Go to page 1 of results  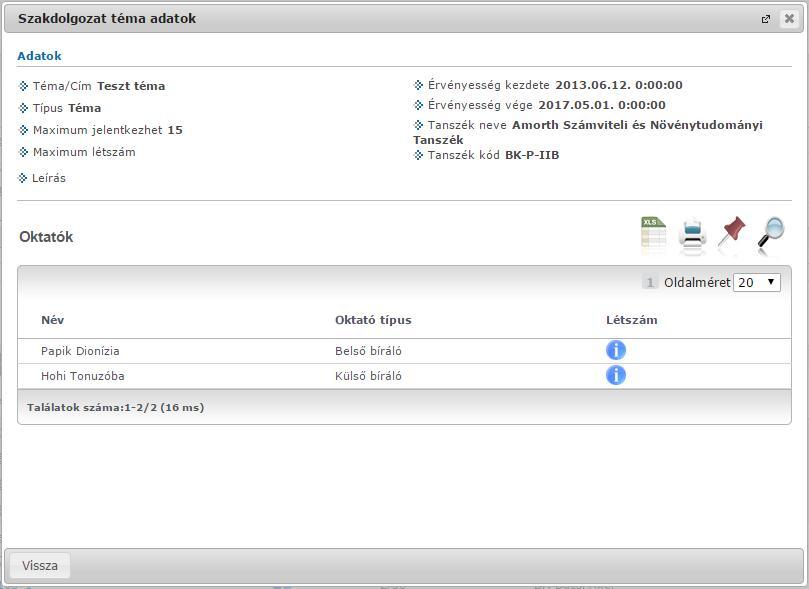(650, 282)
